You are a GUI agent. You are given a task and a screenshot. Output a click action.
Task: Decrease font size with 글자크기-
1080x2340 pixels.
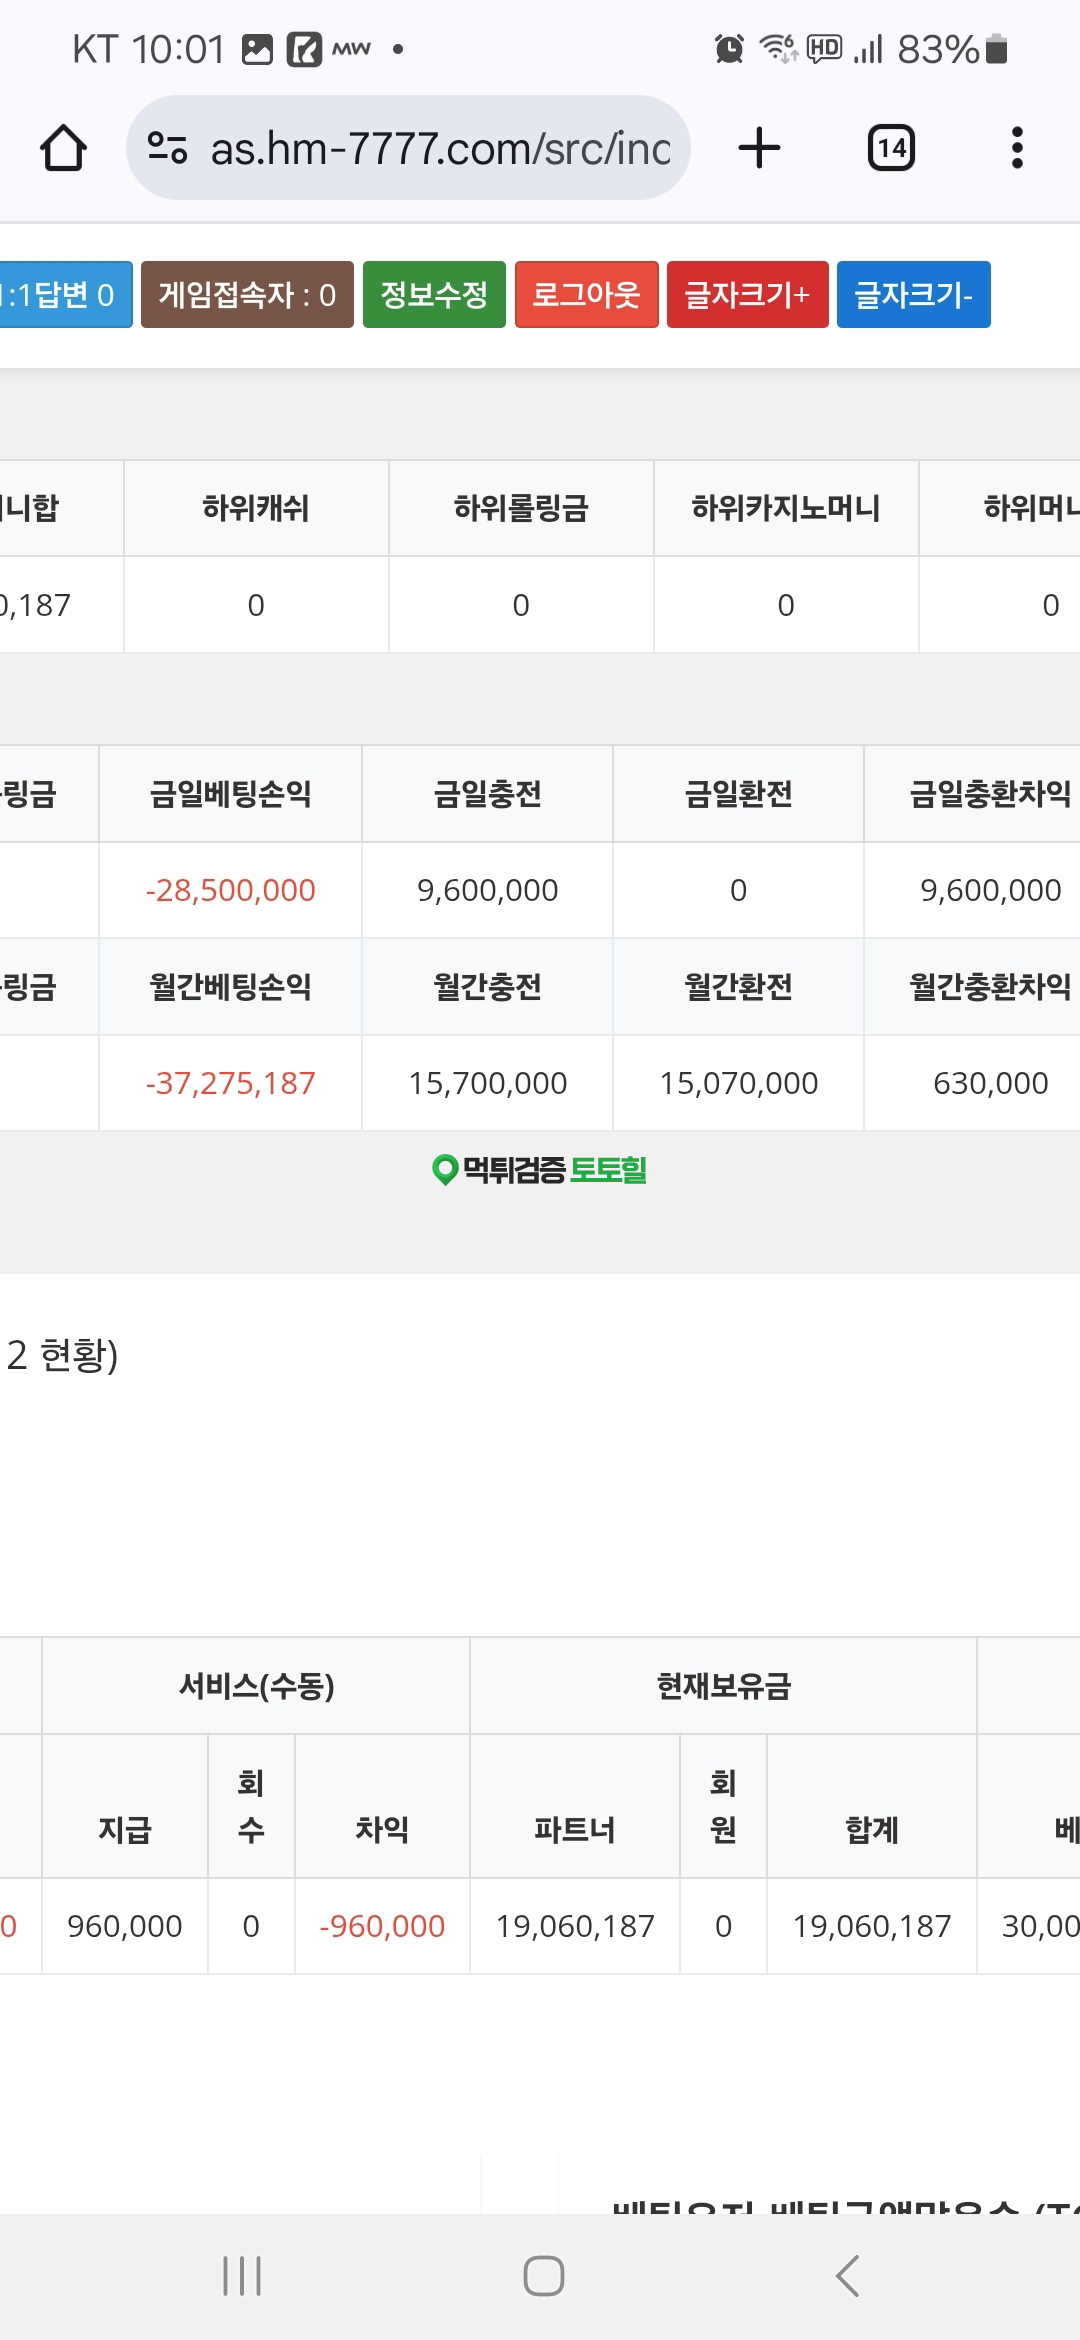(x=913, y=295)
